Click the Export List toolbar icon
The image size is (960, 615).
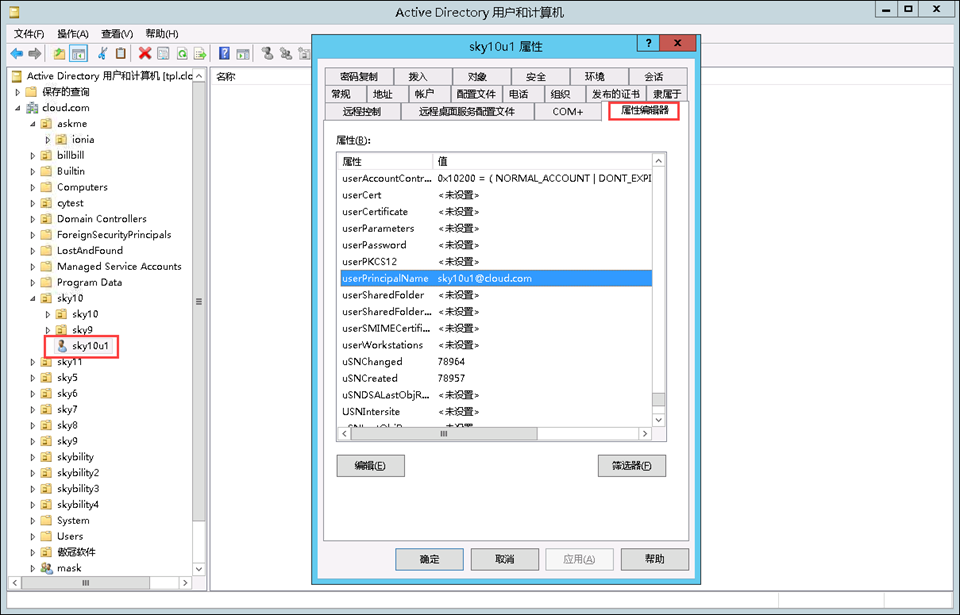coord(200,53)
